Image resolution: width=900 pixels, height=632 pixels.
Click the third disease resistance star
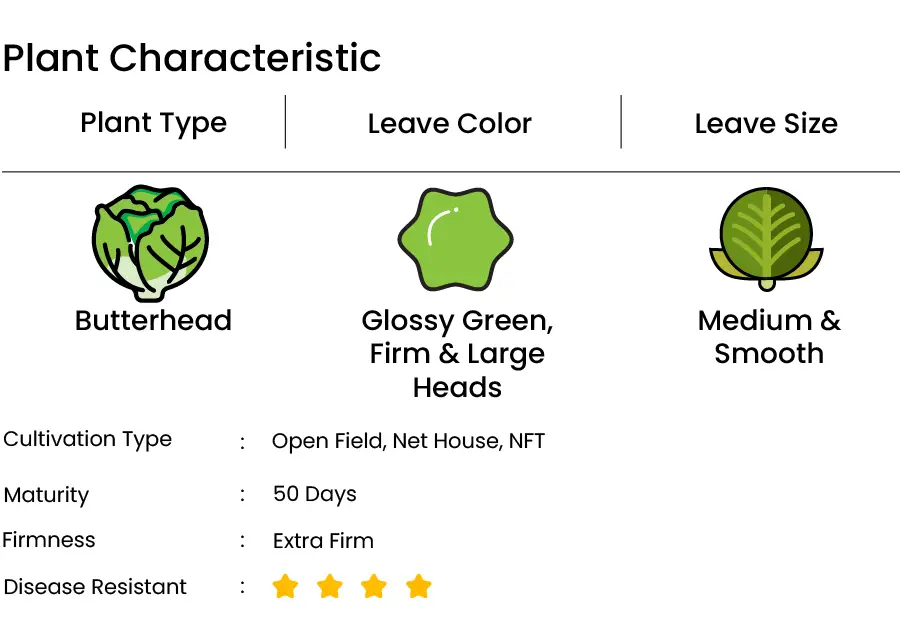pos(374,587)
